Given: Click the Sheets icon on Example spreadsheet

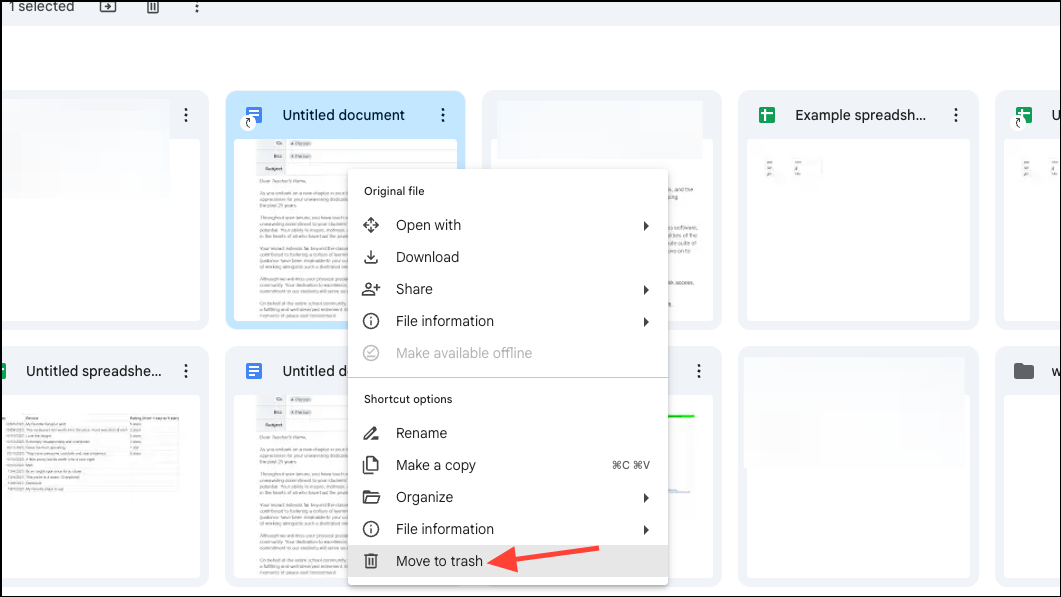Looking at the screenshot, I should point(767,115).
